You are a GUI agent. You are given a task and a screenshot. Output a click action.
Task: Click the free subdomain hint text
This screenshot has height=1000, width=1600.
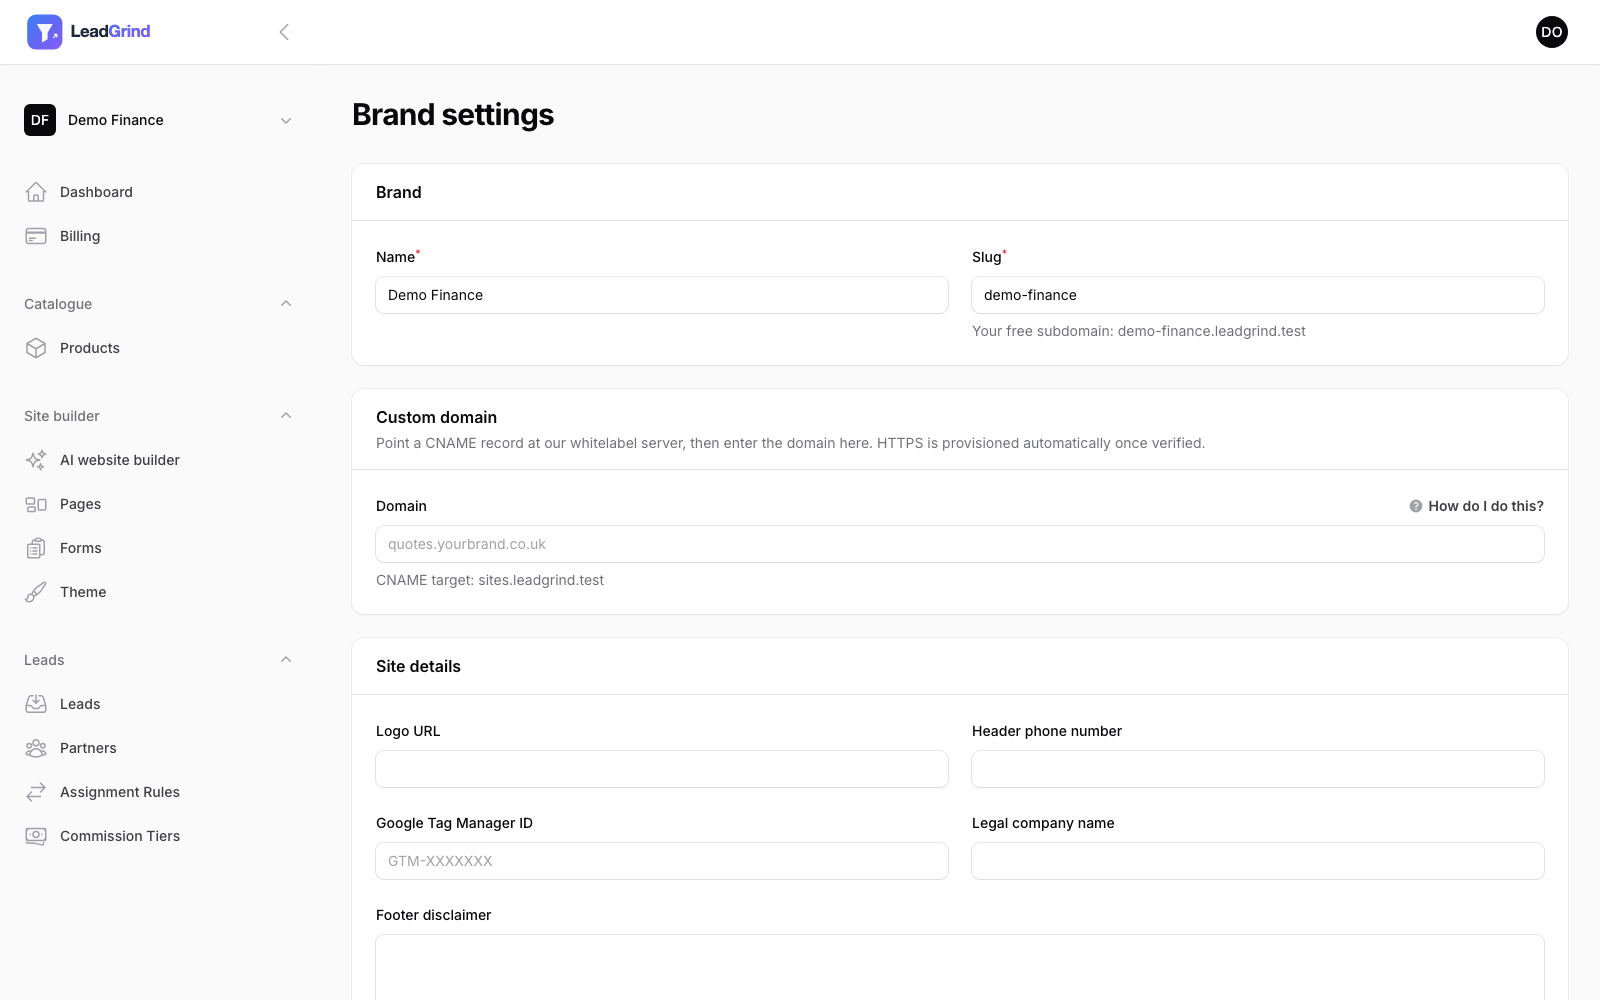(x=1139, y=331)
